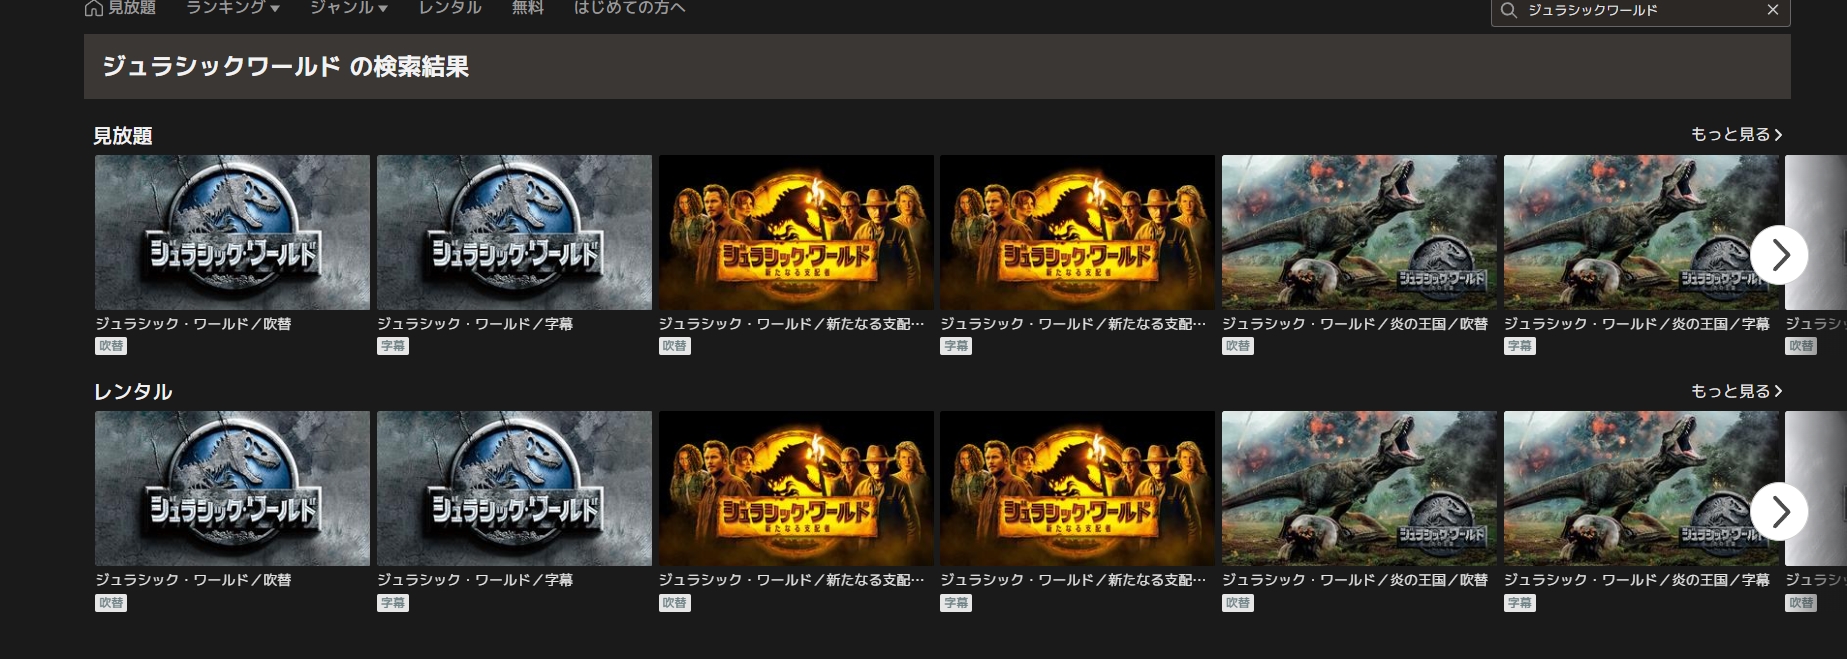Click 字幕 badge under レンタル 炎の王国/字幕
Viewport: 1847px width, 659px height.
point(1520,603)
